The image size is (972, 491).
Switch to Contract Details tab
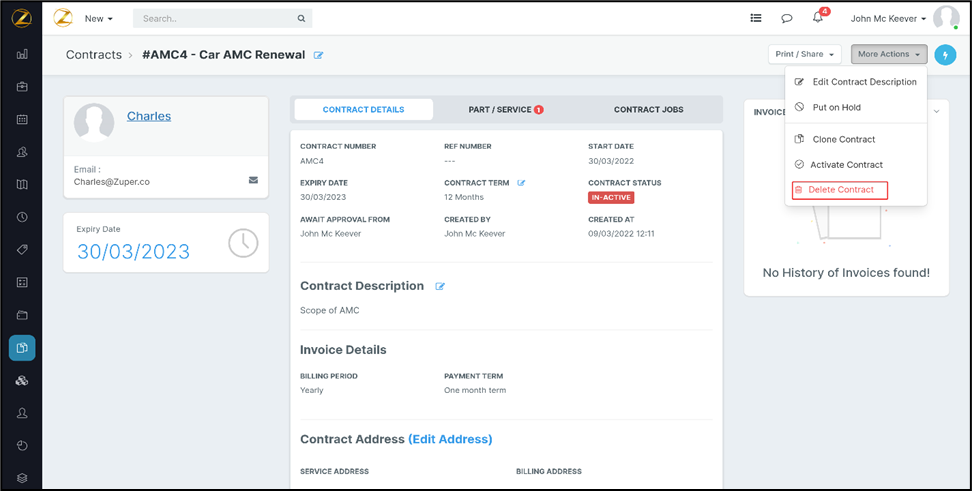[363, 110]
